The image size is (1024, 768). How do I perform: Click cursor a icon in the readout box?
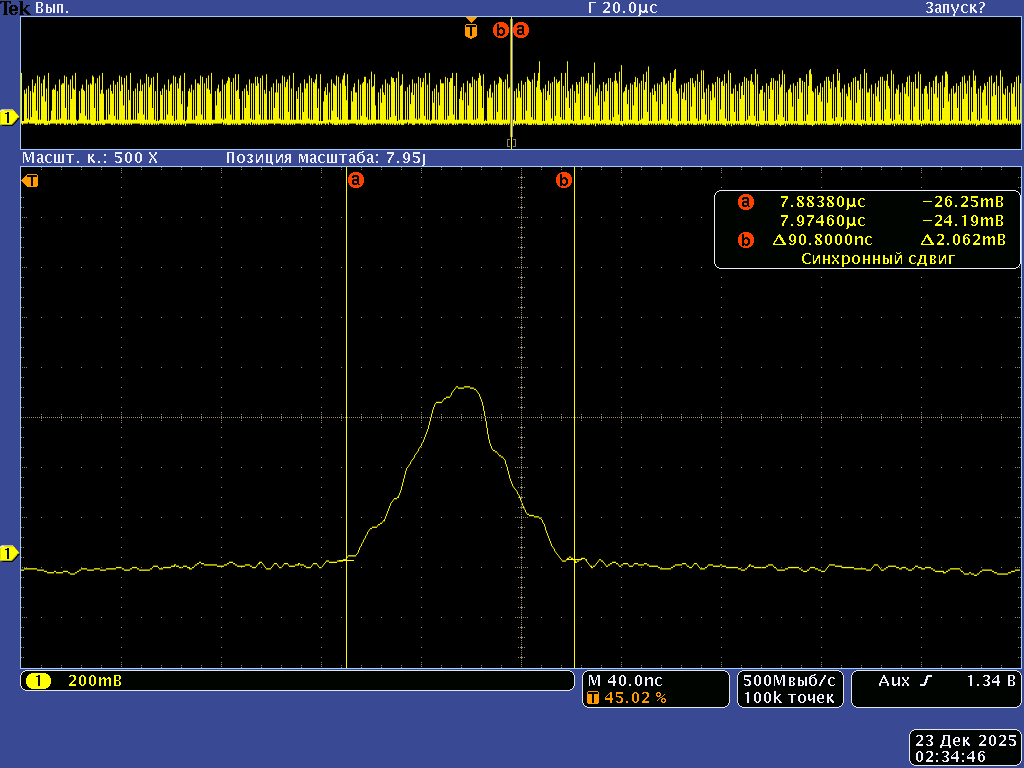(x=745, y=202)
